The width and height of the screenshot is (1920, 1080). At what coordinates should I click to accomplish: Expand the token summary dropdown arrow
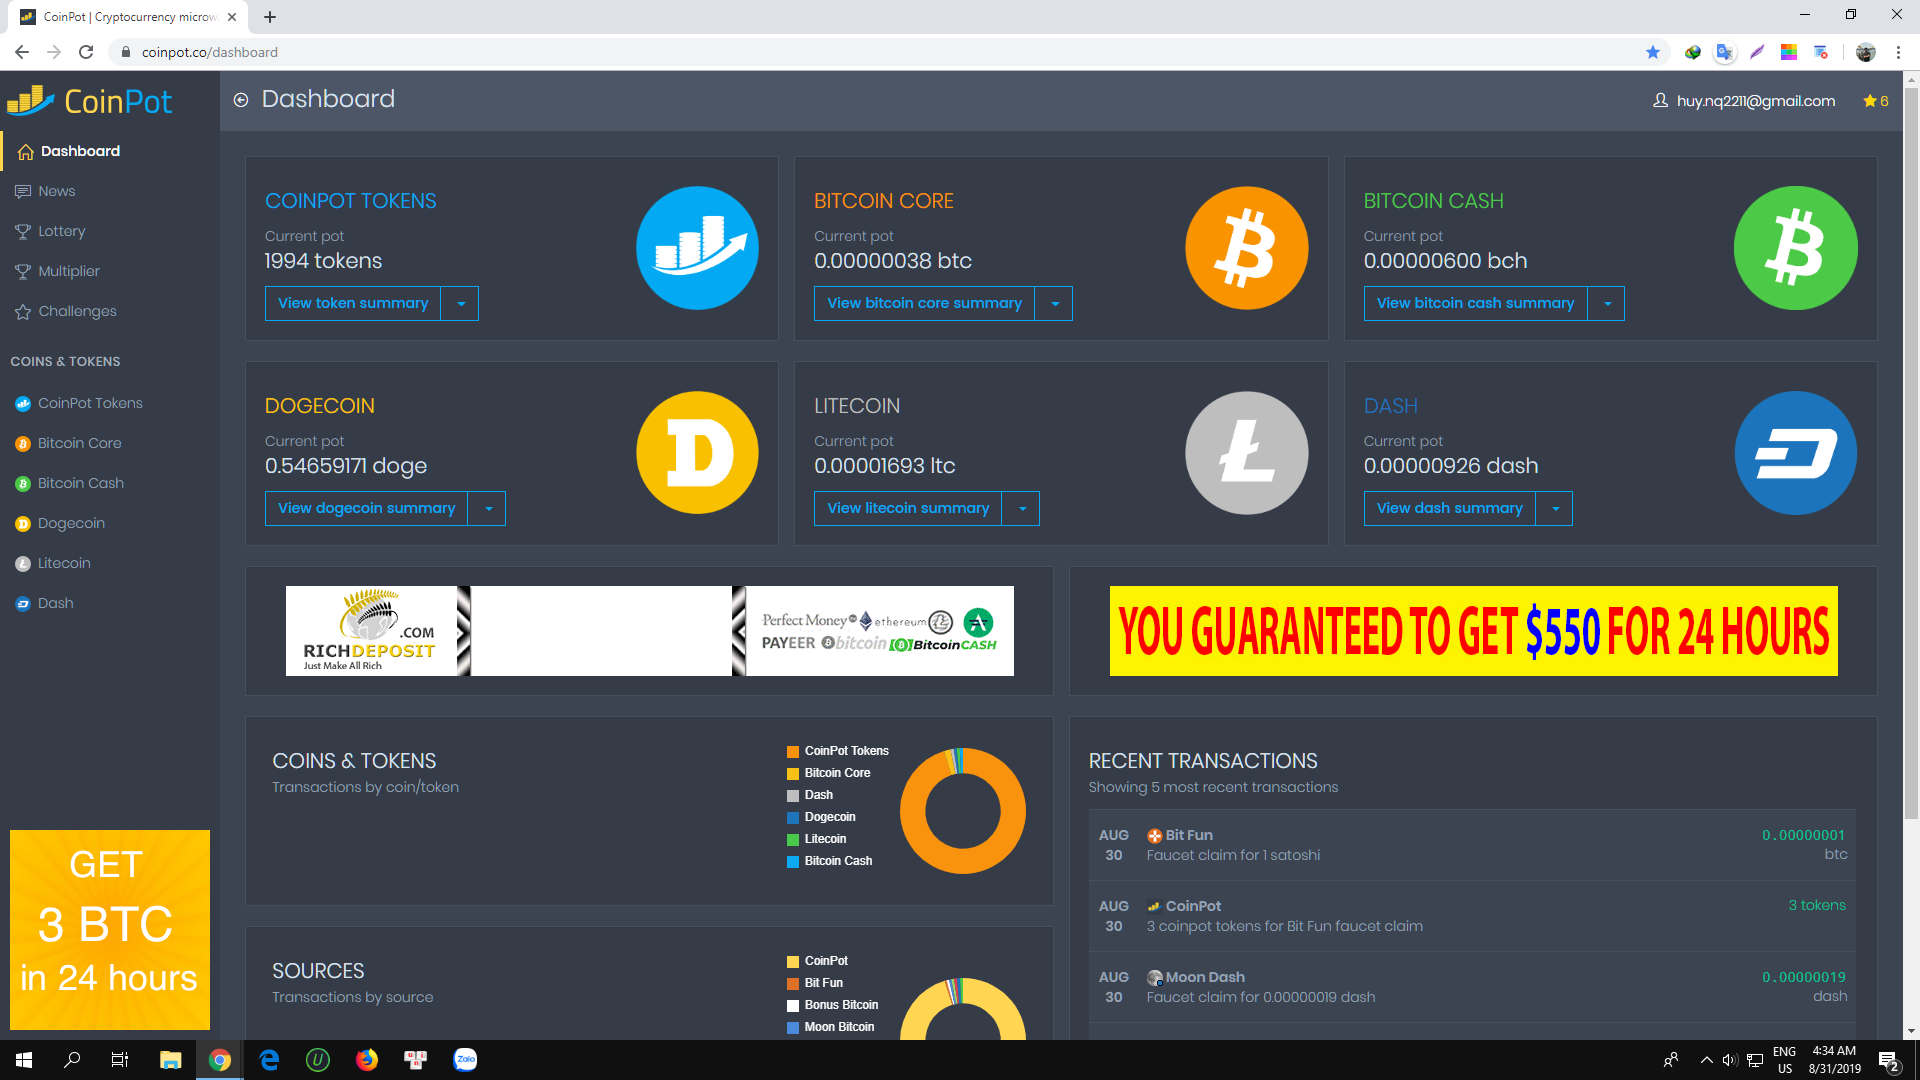(460, 303)
